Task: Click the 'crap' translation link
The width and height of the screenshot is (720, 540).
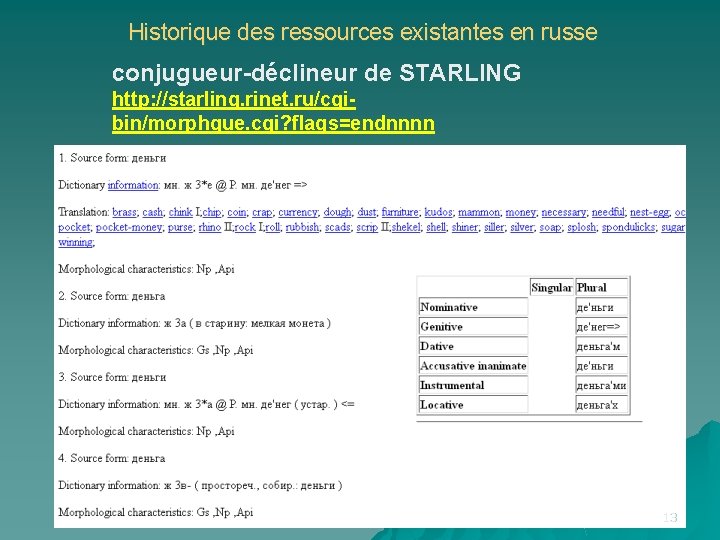Action: tap(262, 212)
